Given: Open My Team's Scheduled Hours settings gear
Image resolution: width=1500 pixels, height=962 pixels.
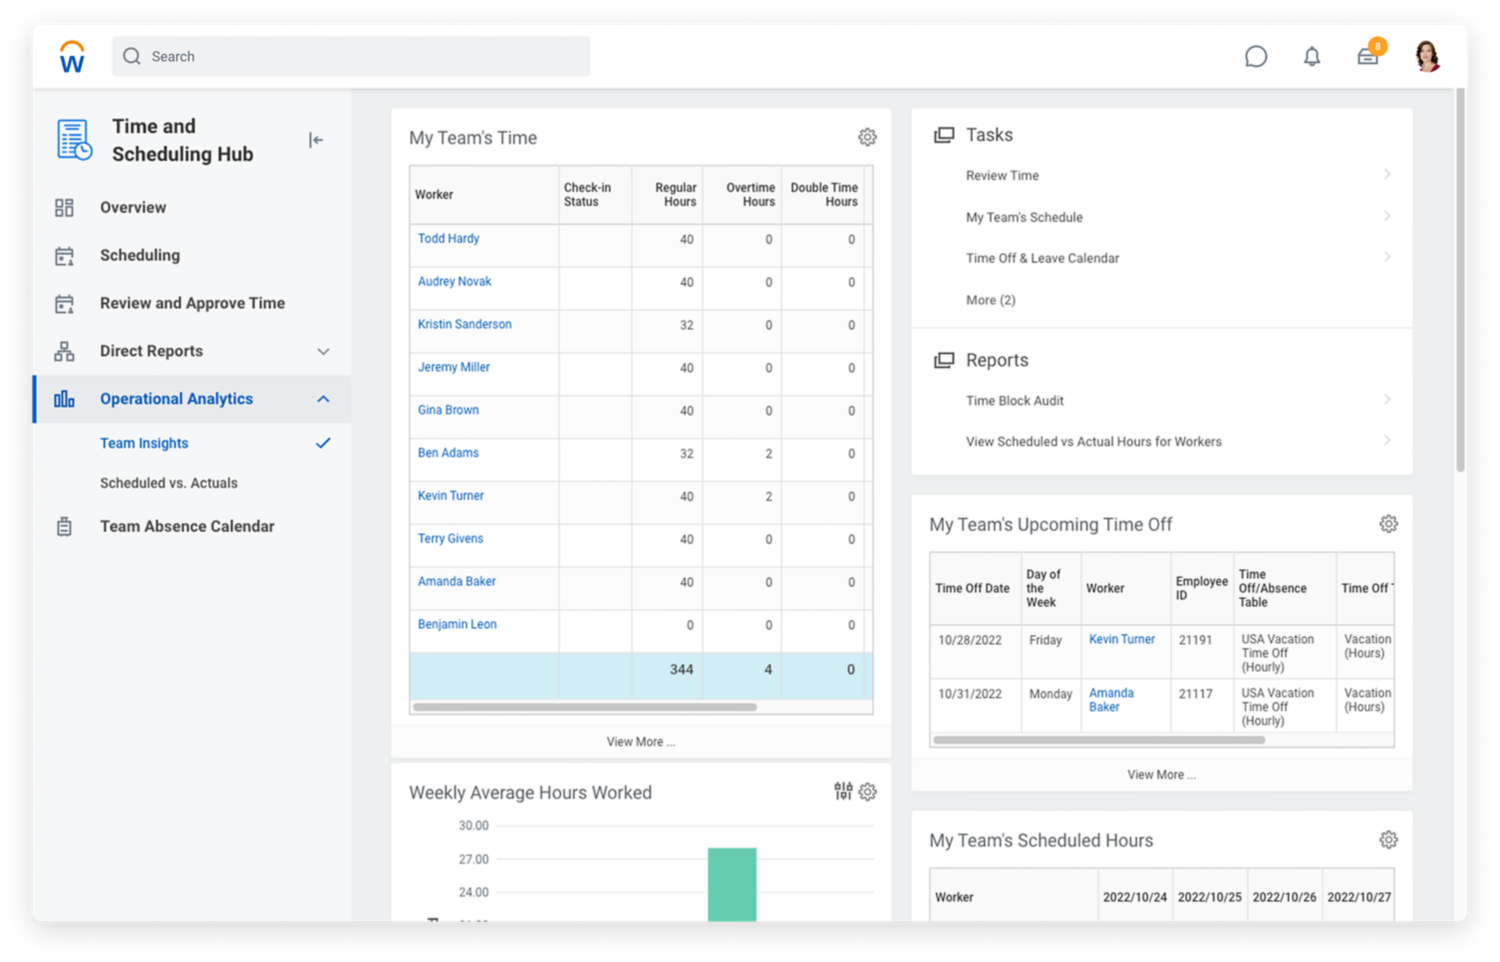Looking at the screenshot, I should [1388, 840].
